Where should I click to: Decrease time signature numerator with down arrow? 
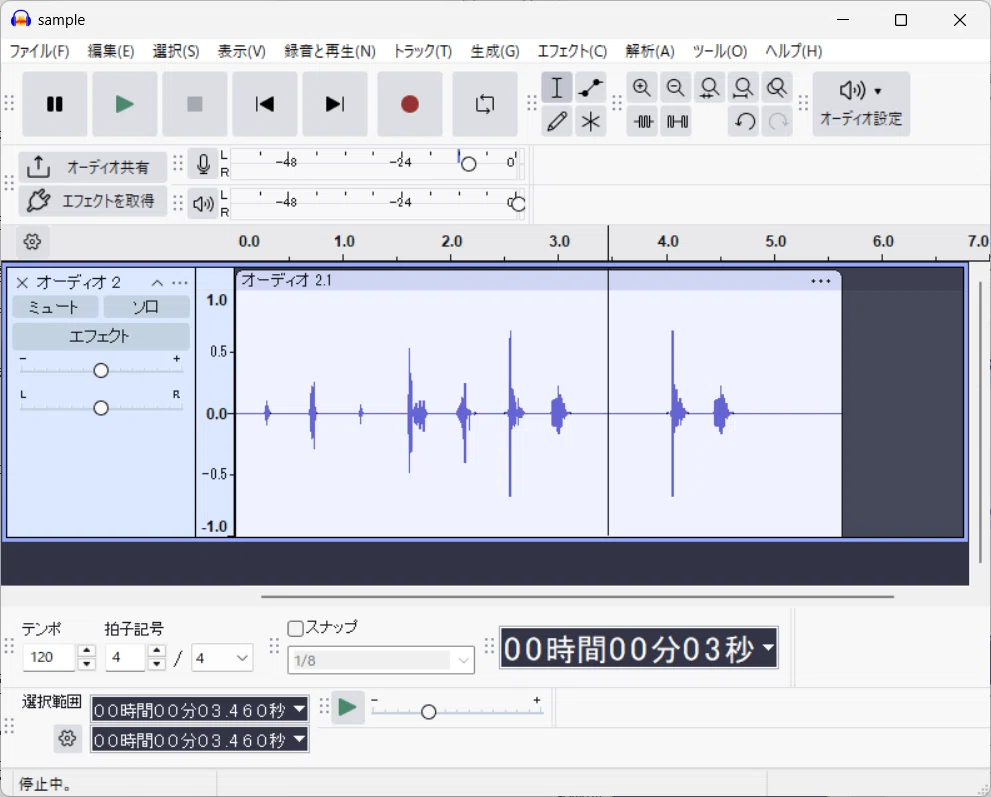click(157, 664)
